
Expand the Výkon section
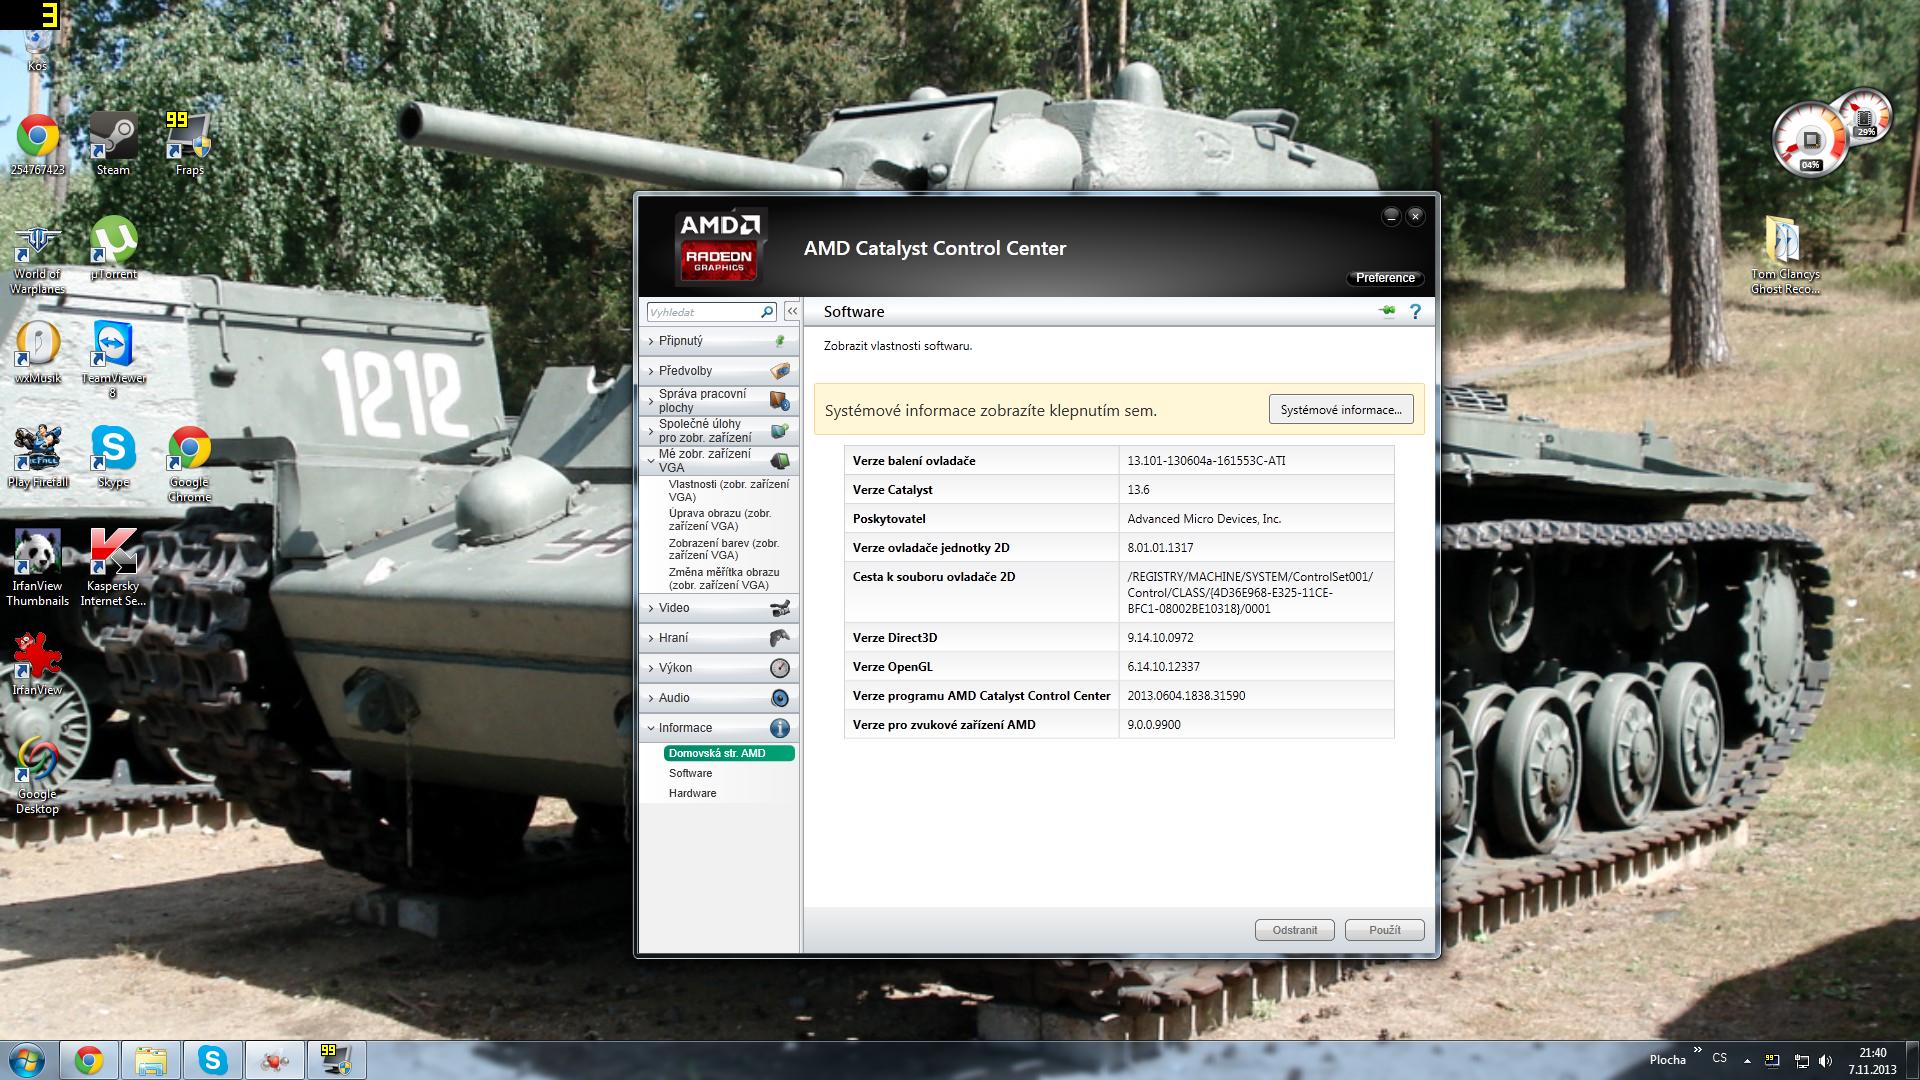point(719,668)
